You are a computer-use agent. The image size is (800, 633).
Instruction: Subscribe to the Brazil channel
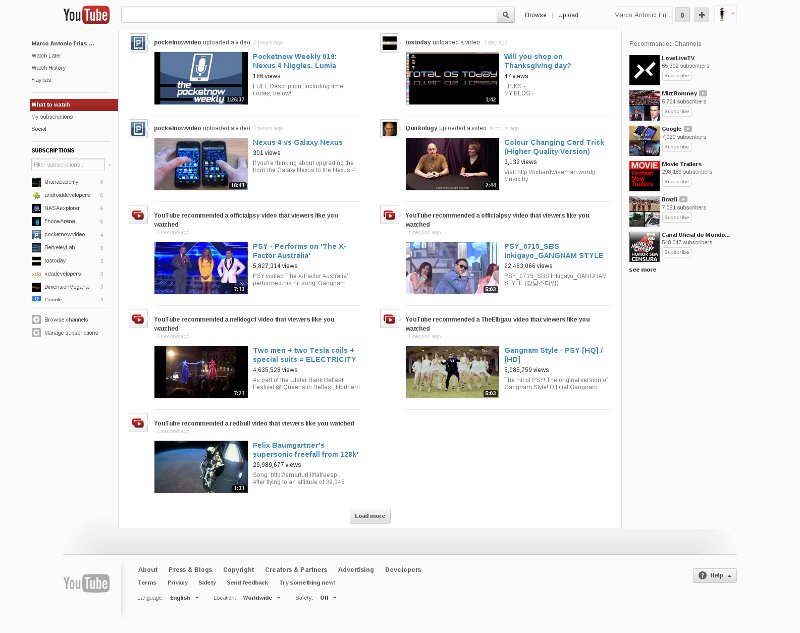pos(677,217)
